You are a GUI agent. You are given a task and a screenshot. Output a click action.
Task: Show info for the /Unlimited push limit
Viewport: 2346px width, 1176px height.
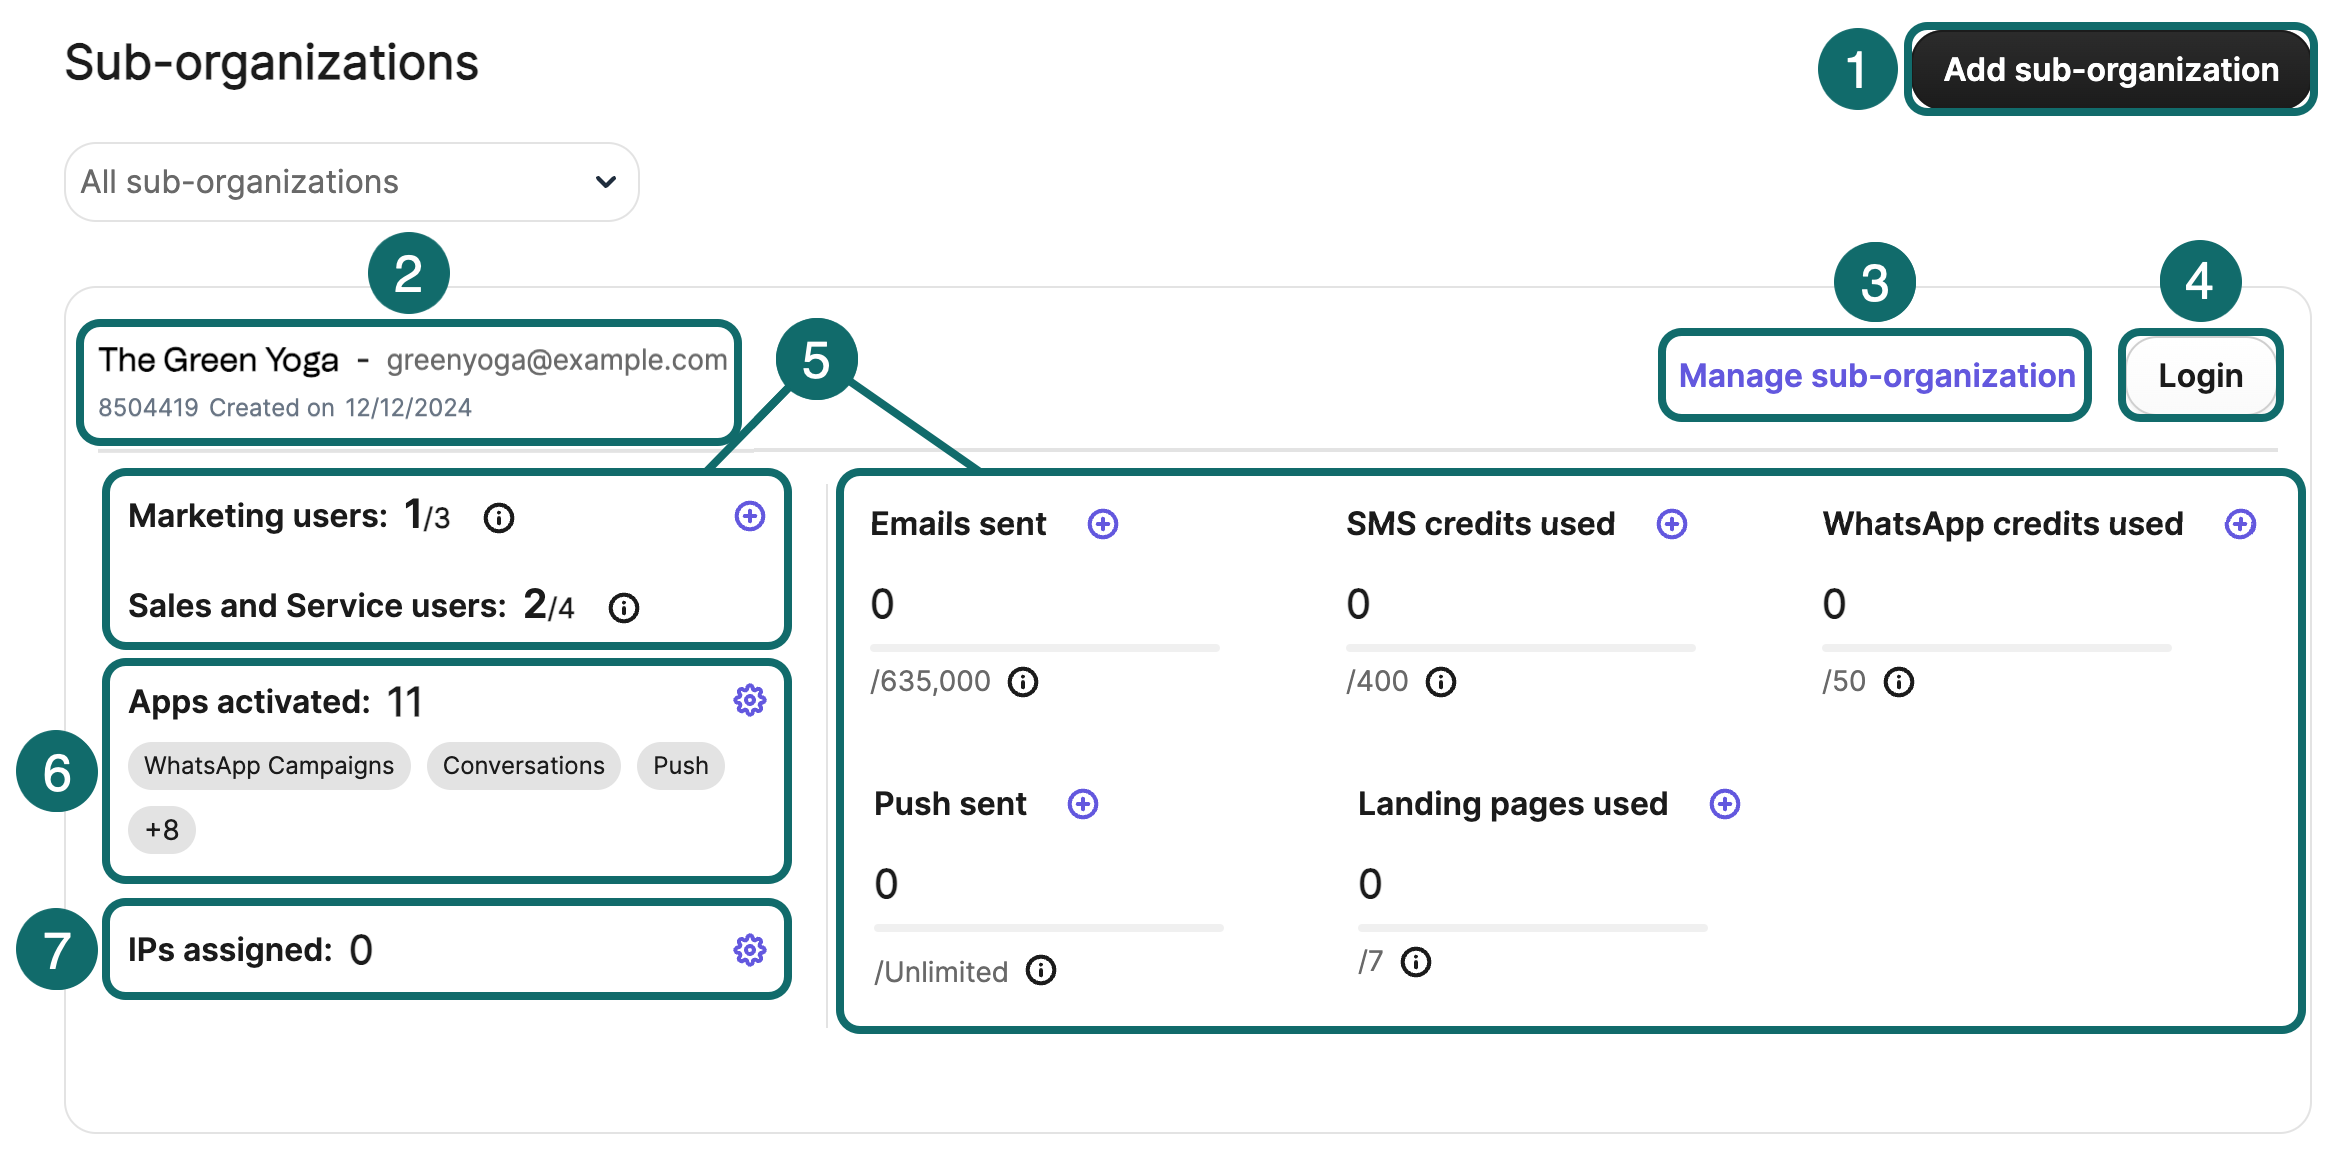(x=1041, y=970)
